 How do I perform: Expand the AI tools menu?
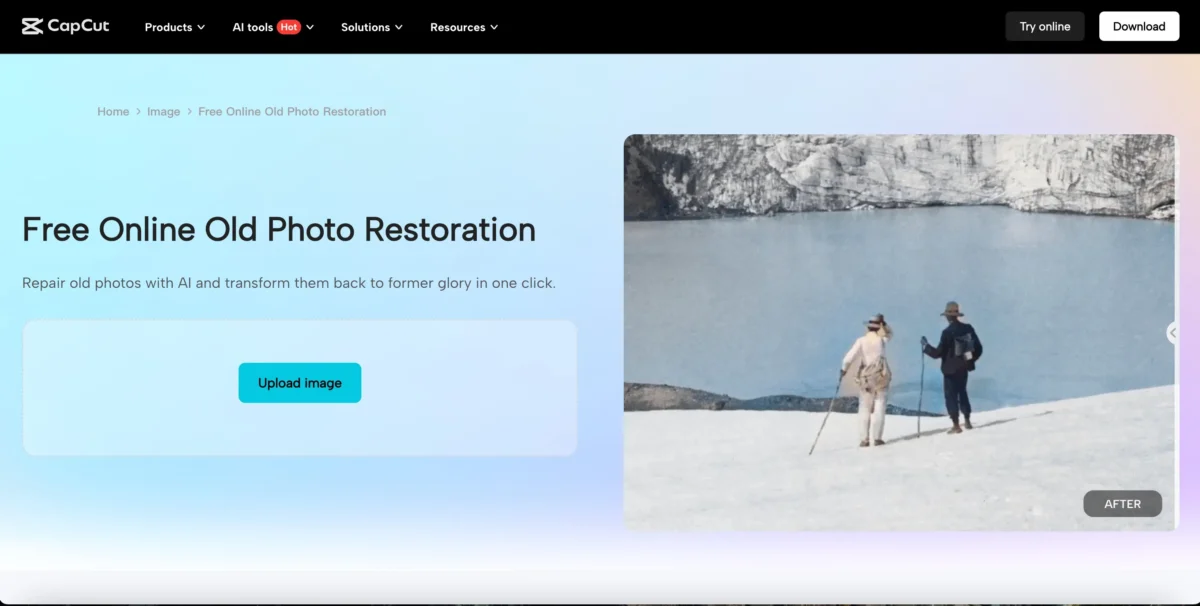pyautogui.click(x=253, y=27)
